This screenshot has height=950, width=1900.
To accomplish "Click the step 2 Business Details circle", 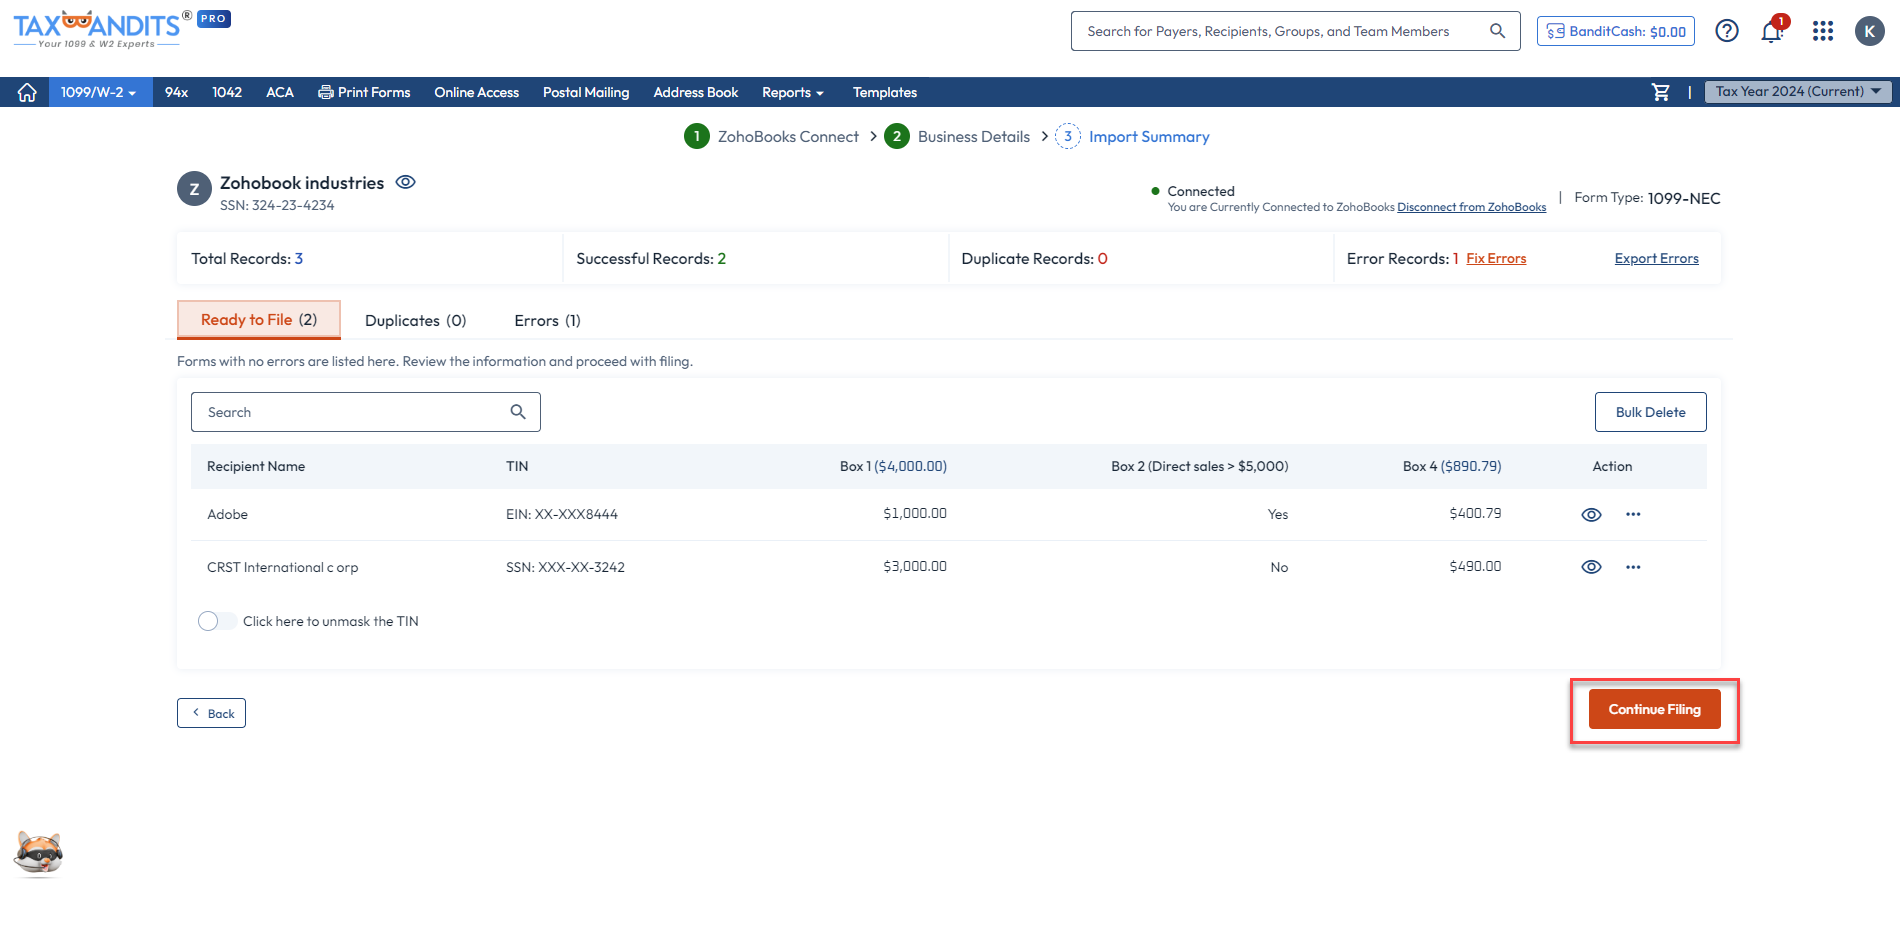I will [x=897, y=136].
